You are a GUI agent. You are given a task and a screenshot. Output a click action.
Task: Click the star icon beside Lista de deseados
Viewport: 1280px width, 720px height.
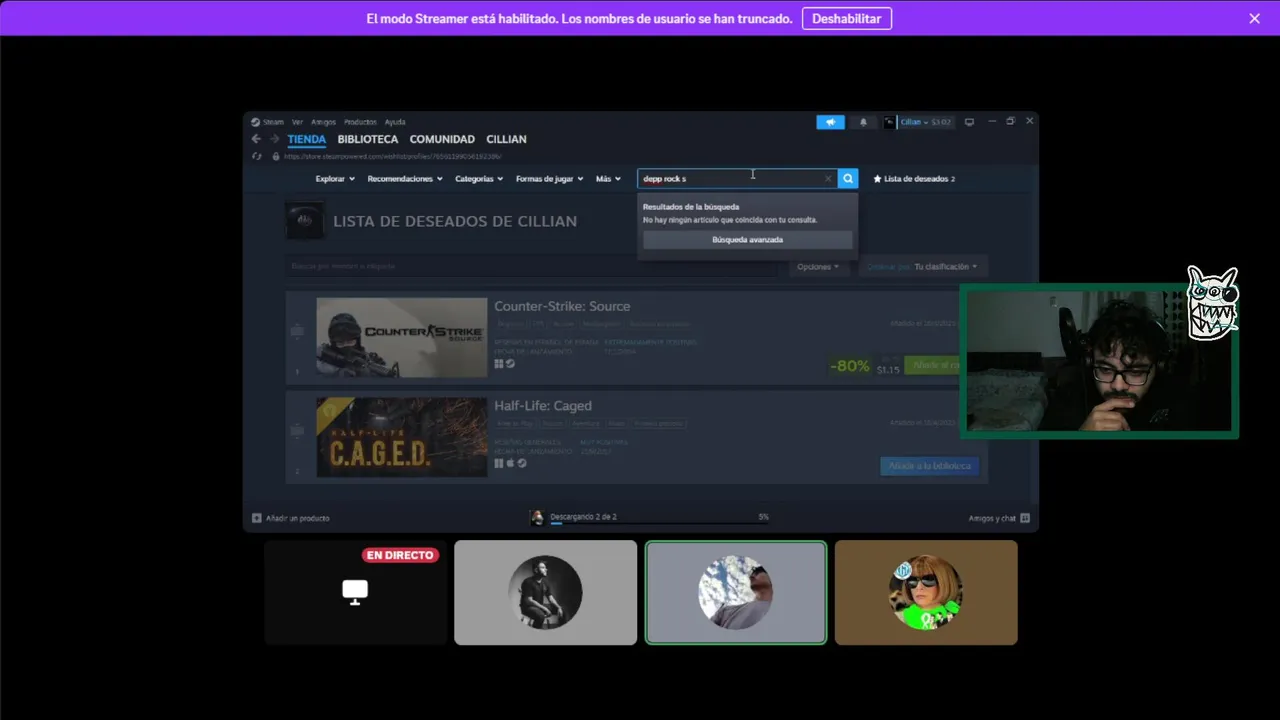[x=877, y=179]
